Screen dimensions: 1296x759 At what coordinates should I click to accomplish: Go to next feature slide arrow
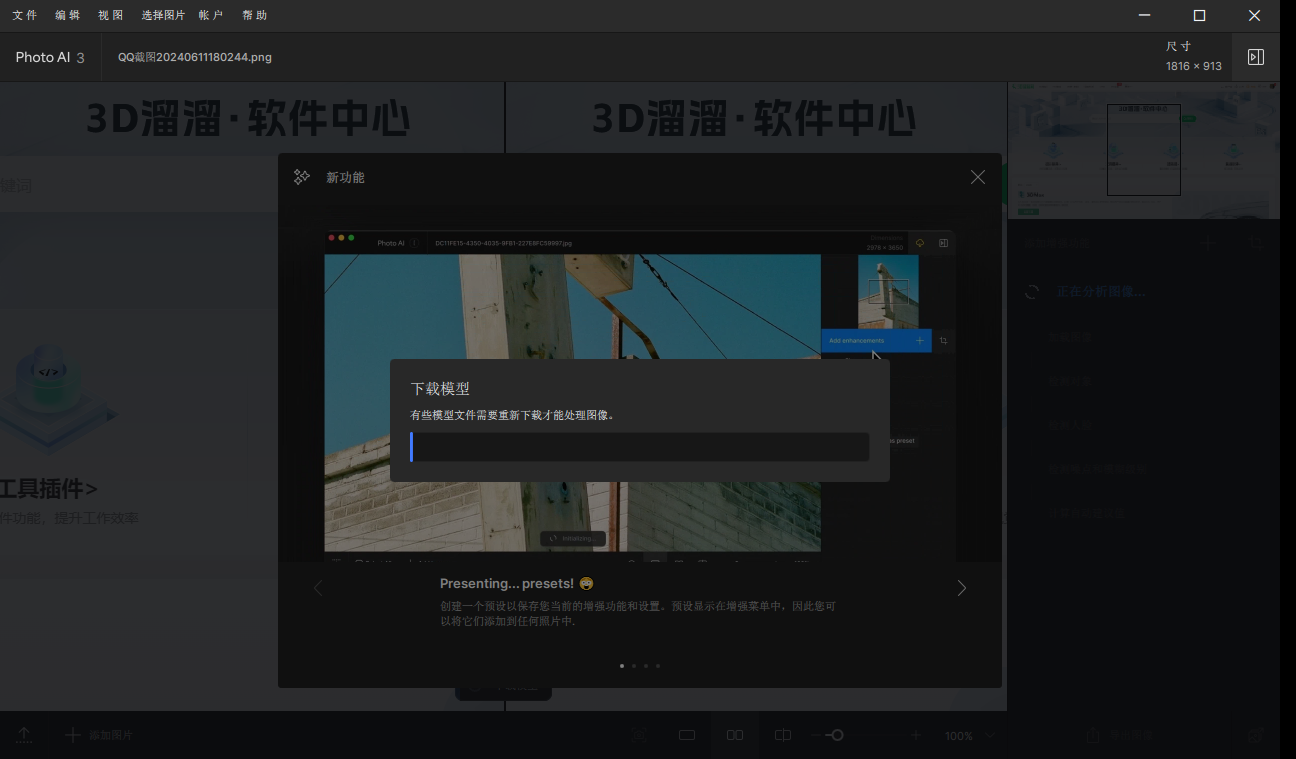pos(962,588)
